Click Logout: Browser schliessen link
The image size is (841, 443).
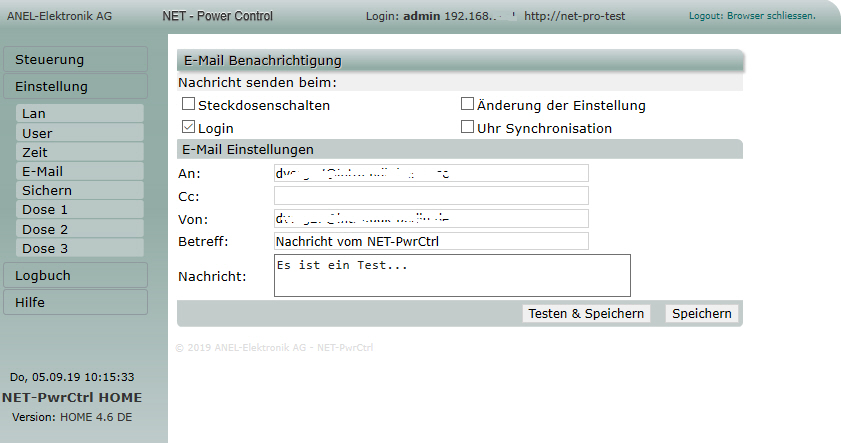[752, 16]
